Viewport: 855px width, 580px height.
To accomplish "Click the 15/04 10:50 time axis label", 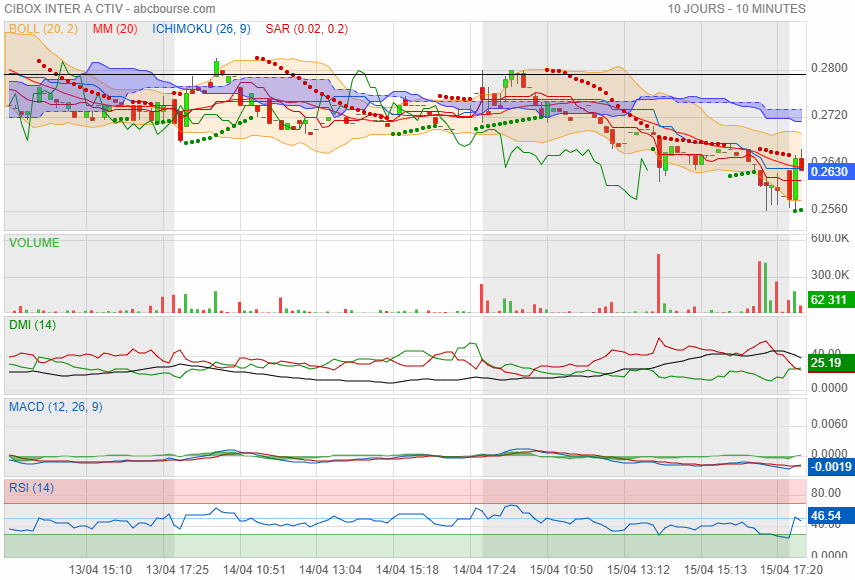I will pos(561,570).
